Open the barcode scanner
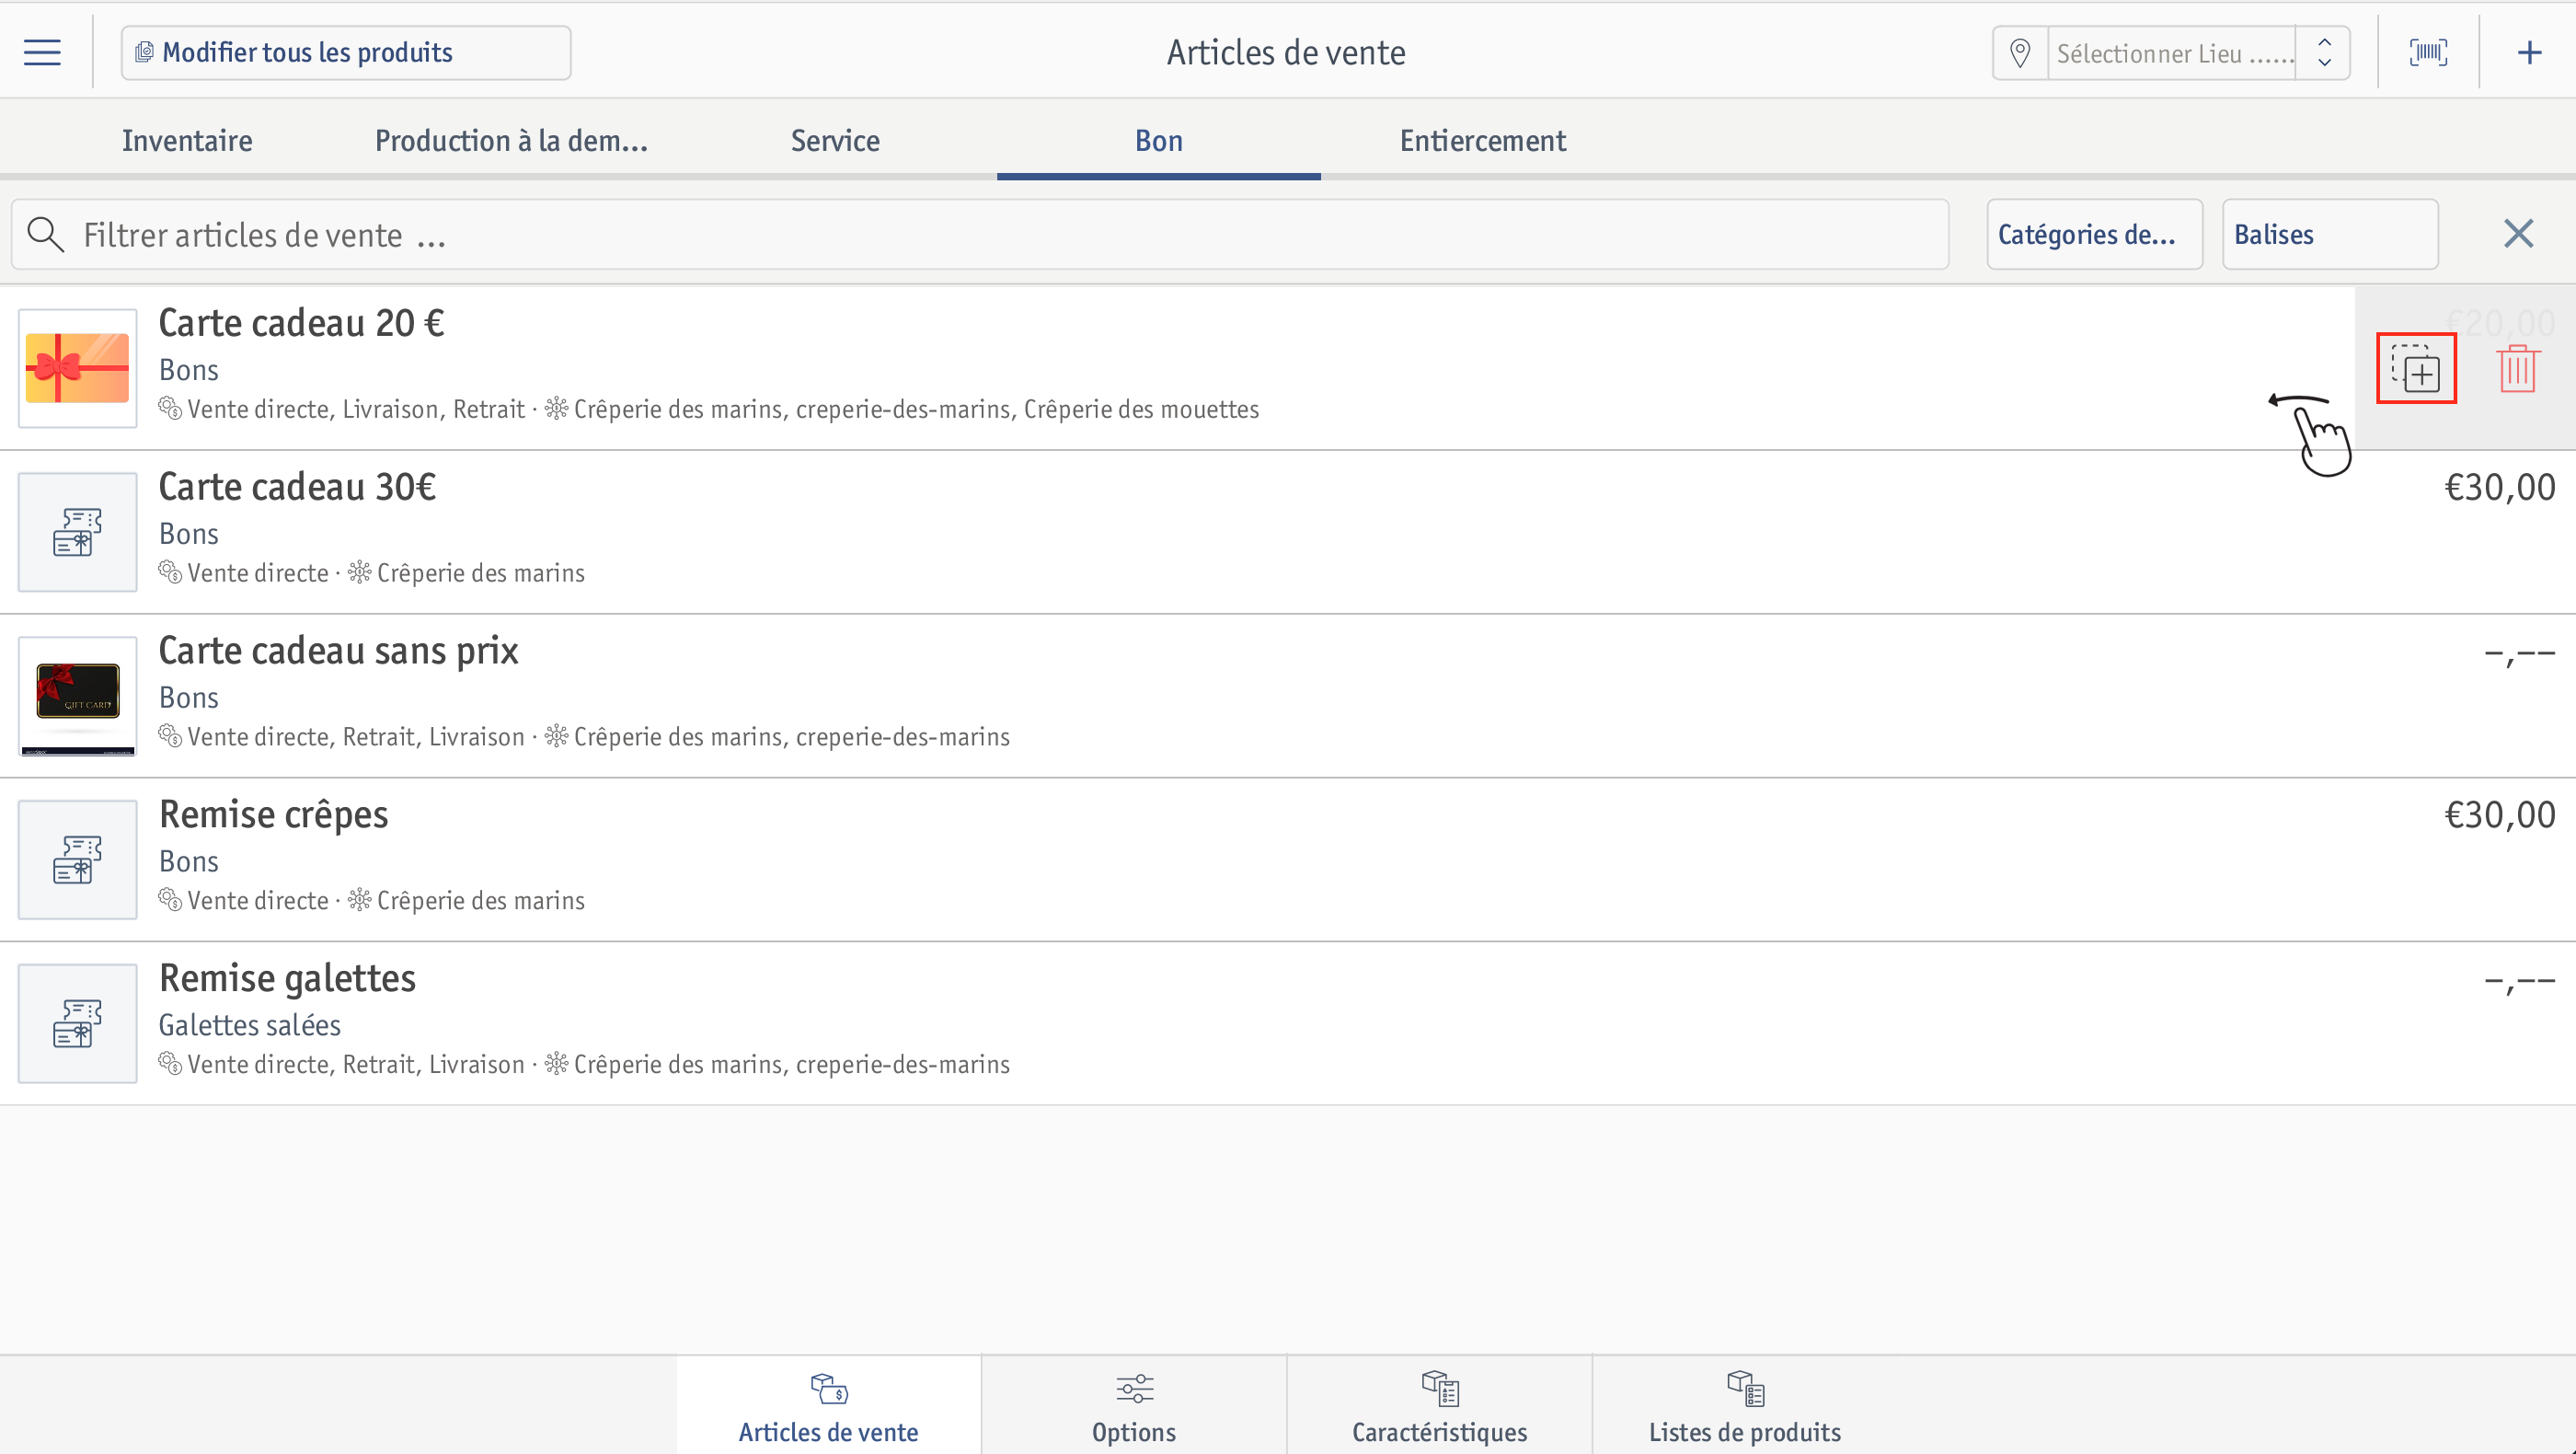 tap(2428, 52)
